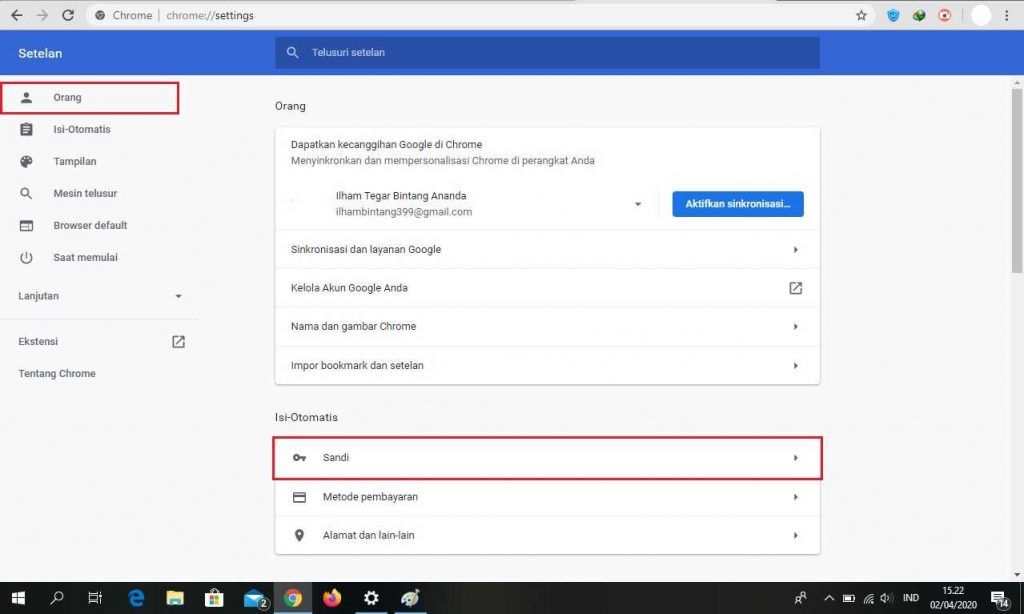Launch Microsoft Edge from the taskbar
This screenshot has height=614, width=1024.
(x=136, y=598)
